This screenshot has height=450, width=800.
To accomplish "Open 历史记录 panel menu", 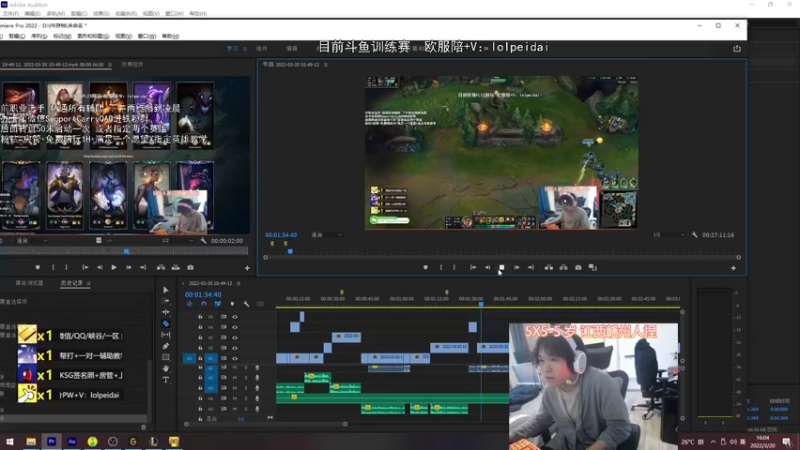I will click(x=88, y=283).
